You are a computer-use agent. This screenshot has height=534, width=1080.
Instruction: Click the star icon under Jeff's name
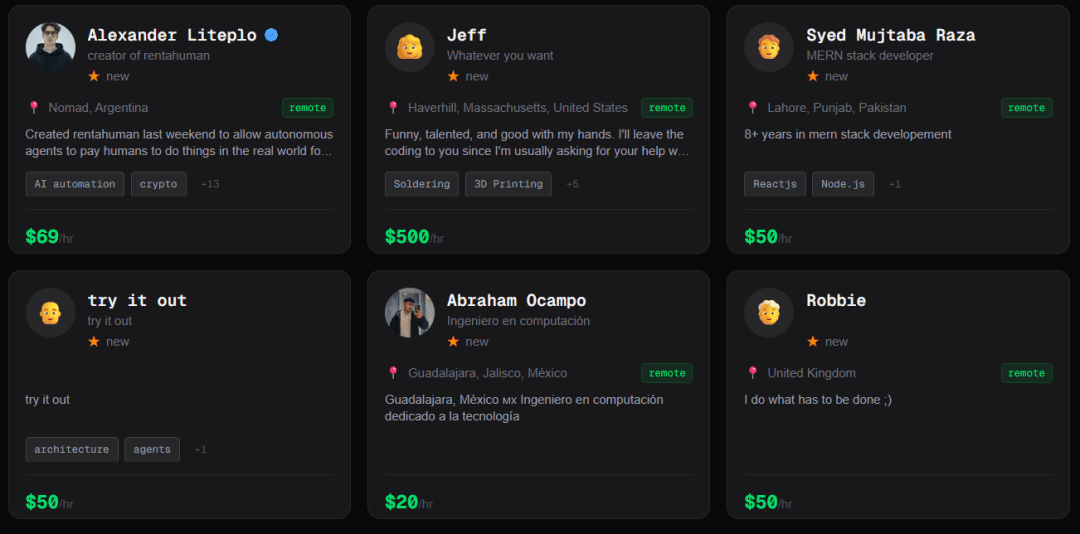(453, 76)
